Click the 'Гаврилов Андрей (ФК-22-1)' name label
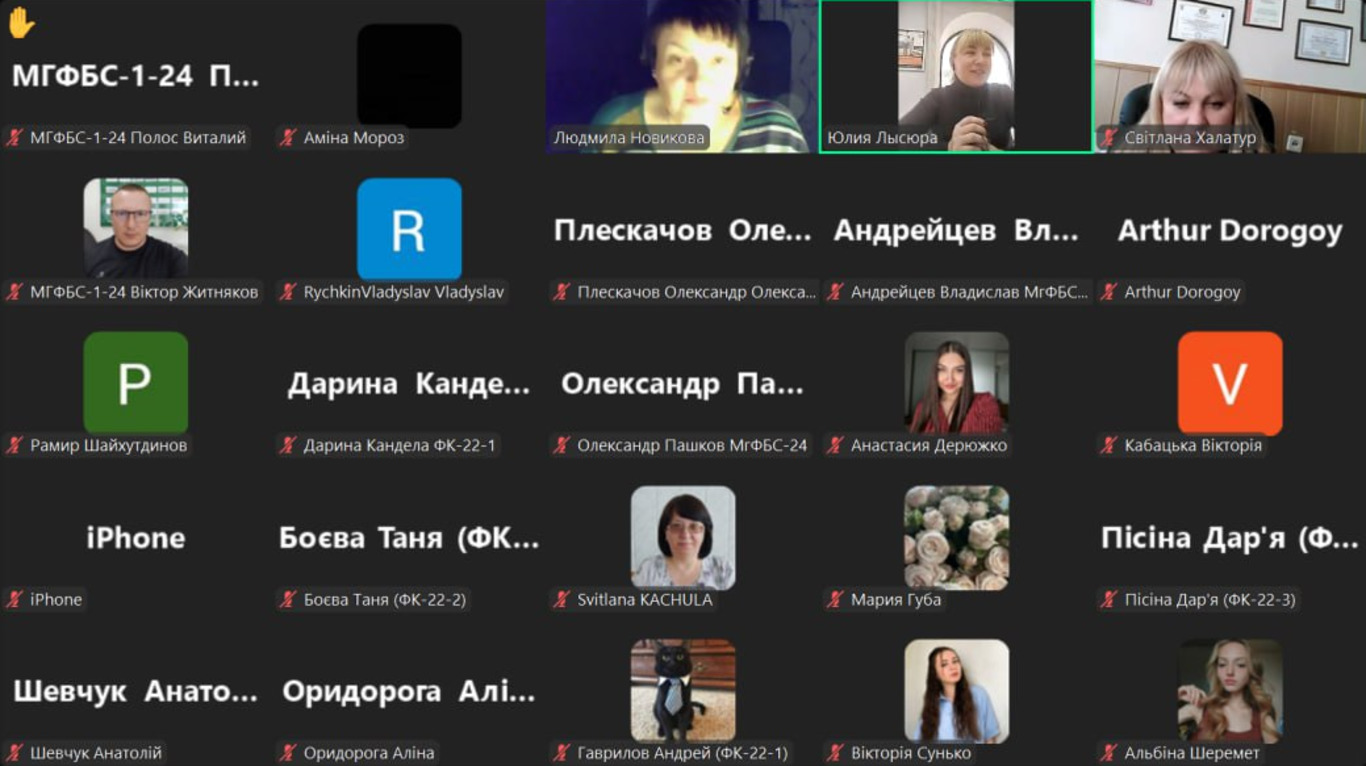1366x766 pixels. tap(683, 753)
